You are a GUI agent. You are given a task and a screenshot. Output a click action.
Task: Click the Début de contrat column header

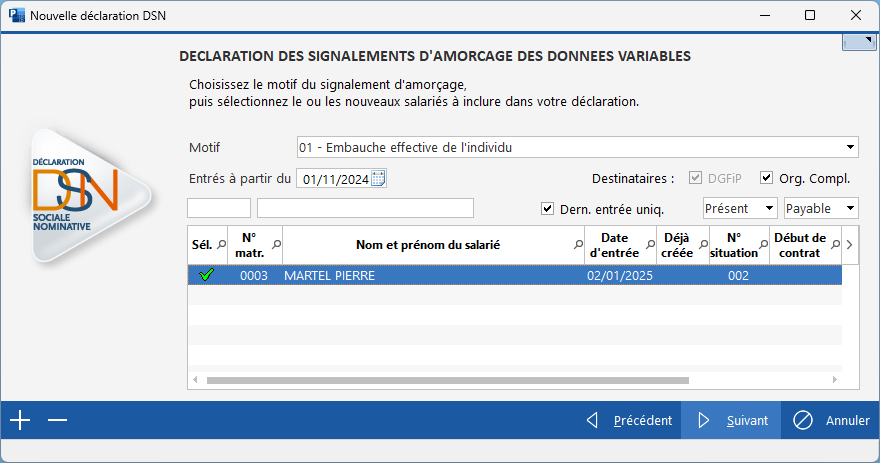tap(799, 245)
